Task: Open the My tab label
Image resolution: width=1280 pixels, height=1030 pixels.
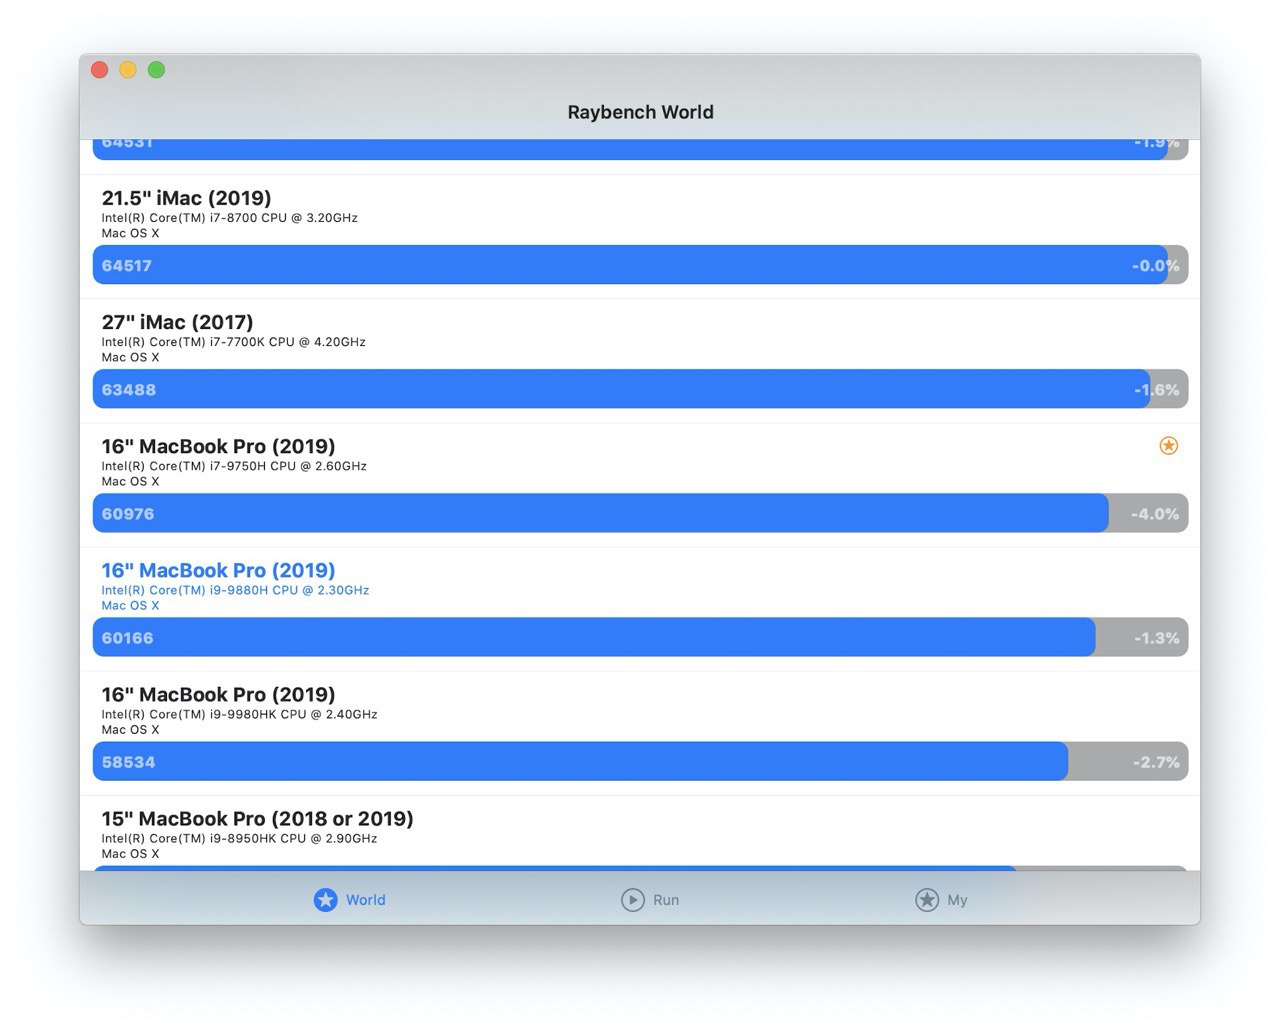Action: 957,900
